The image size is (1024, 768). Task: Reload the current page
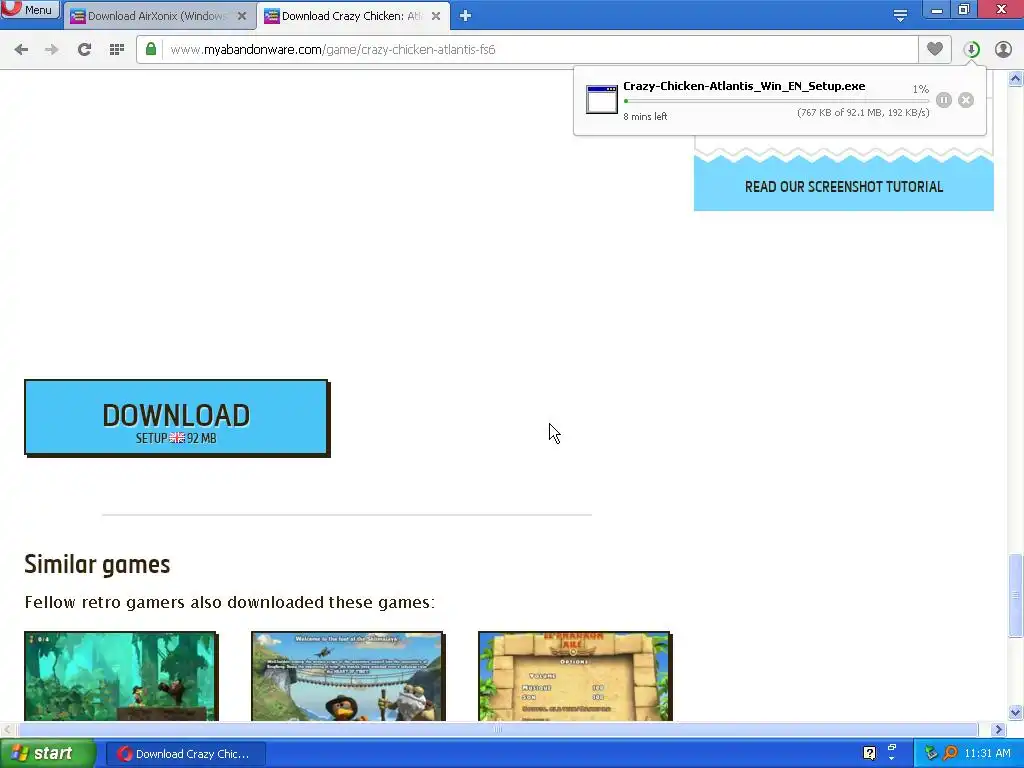(84, 49)
